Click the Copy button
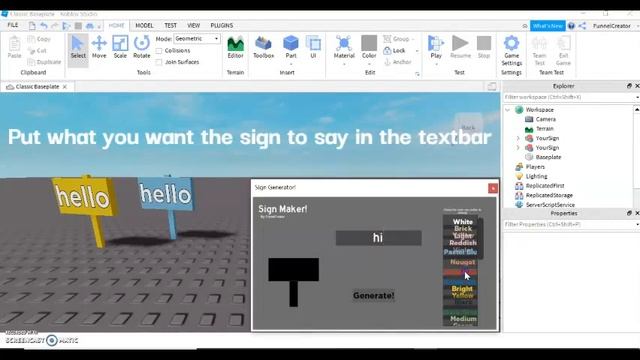This screenshot has height=360, width=640. [x=39, y=39]
